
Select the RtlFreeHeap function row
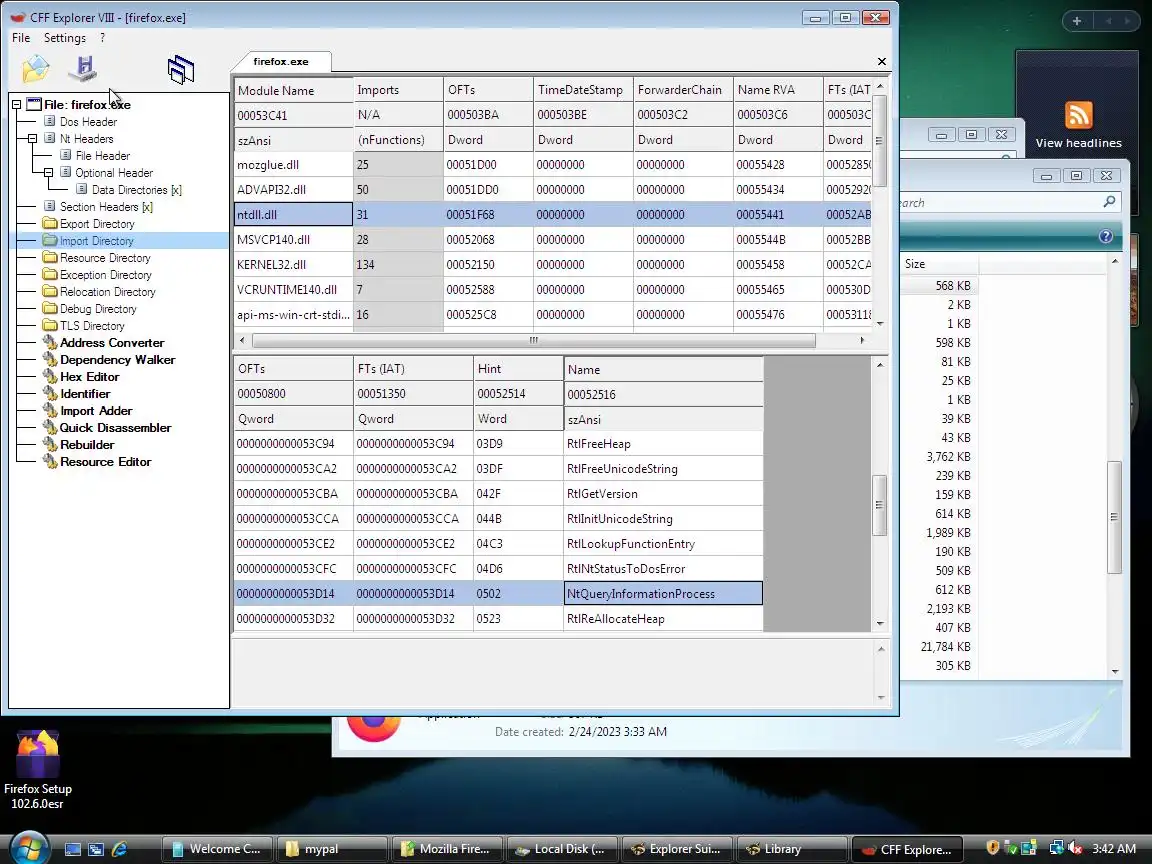498,444
